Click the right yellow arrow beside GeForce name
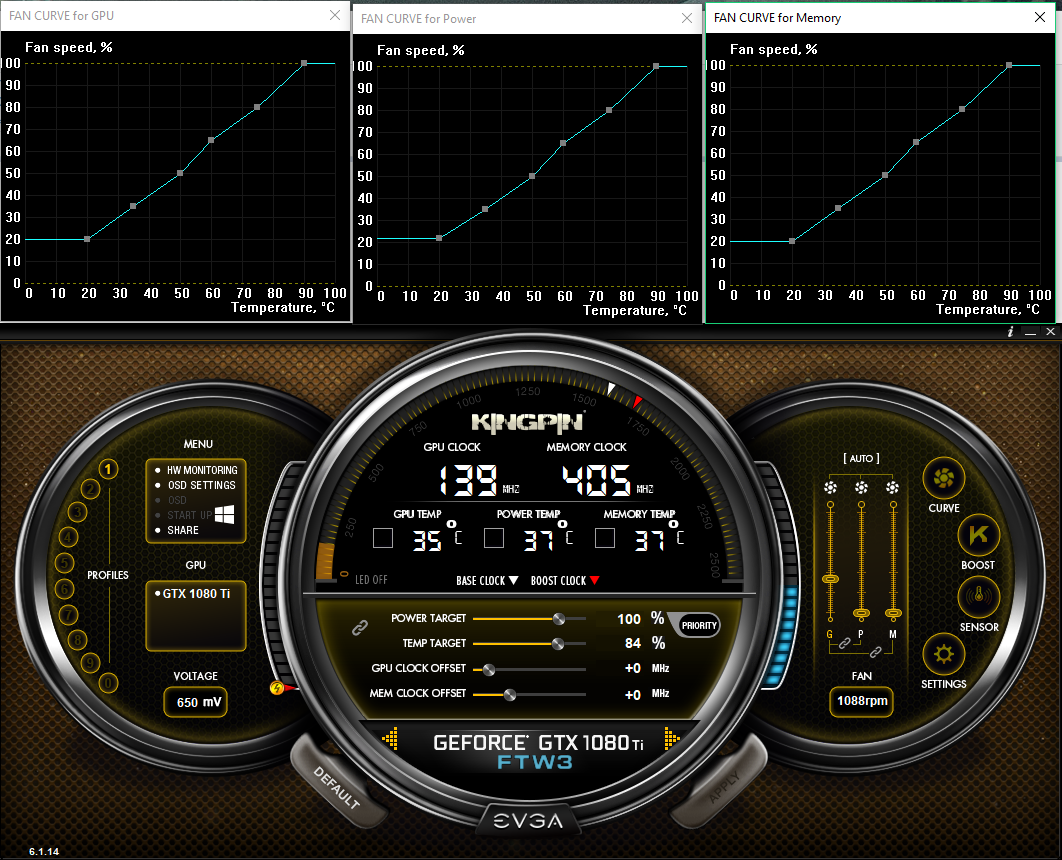Image resolution: width=1062 pixels, height=860 pixels. tap(671, 738)
